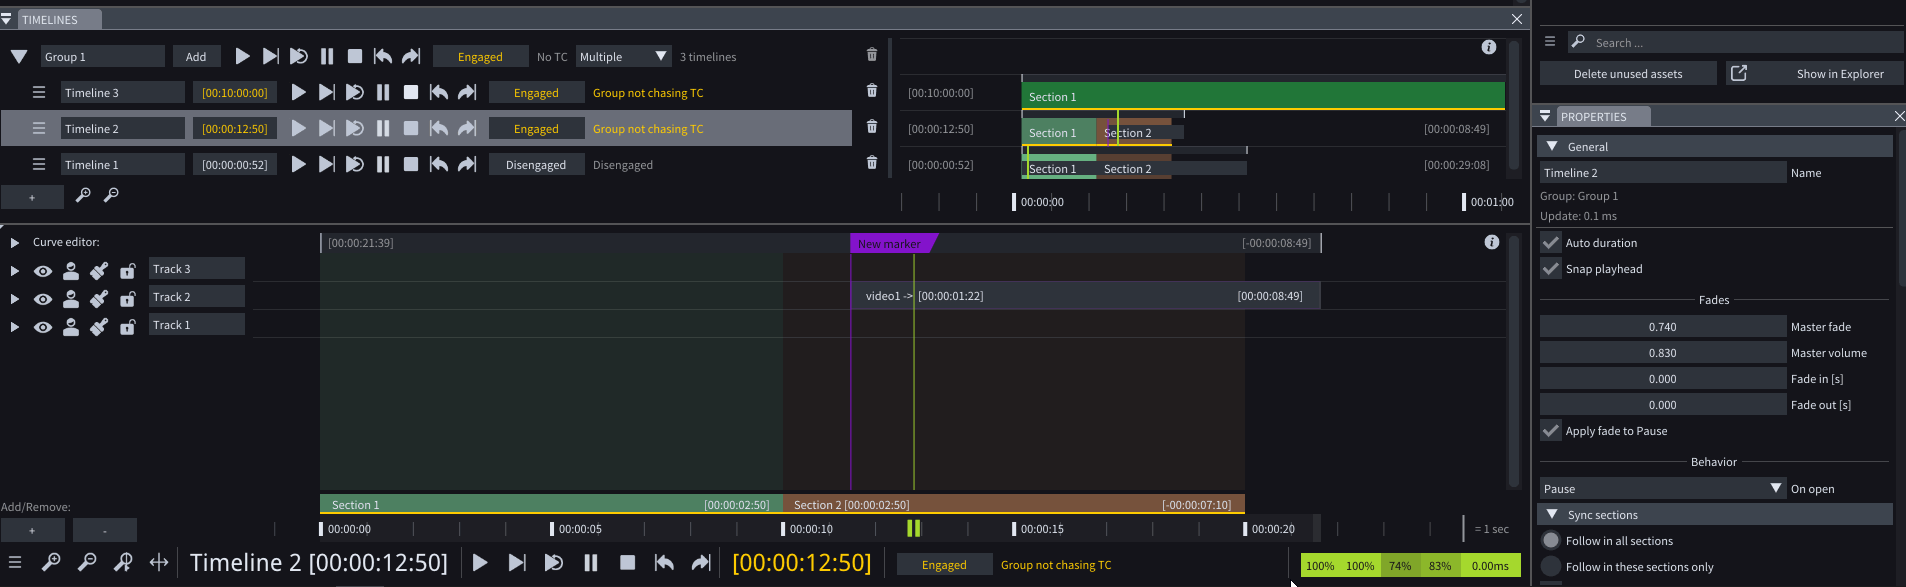Image resolution: width=1906 pixels, height=587 pixels.
Task: Switch to the TIMELINES panel tab
Action: pos(50,20)
